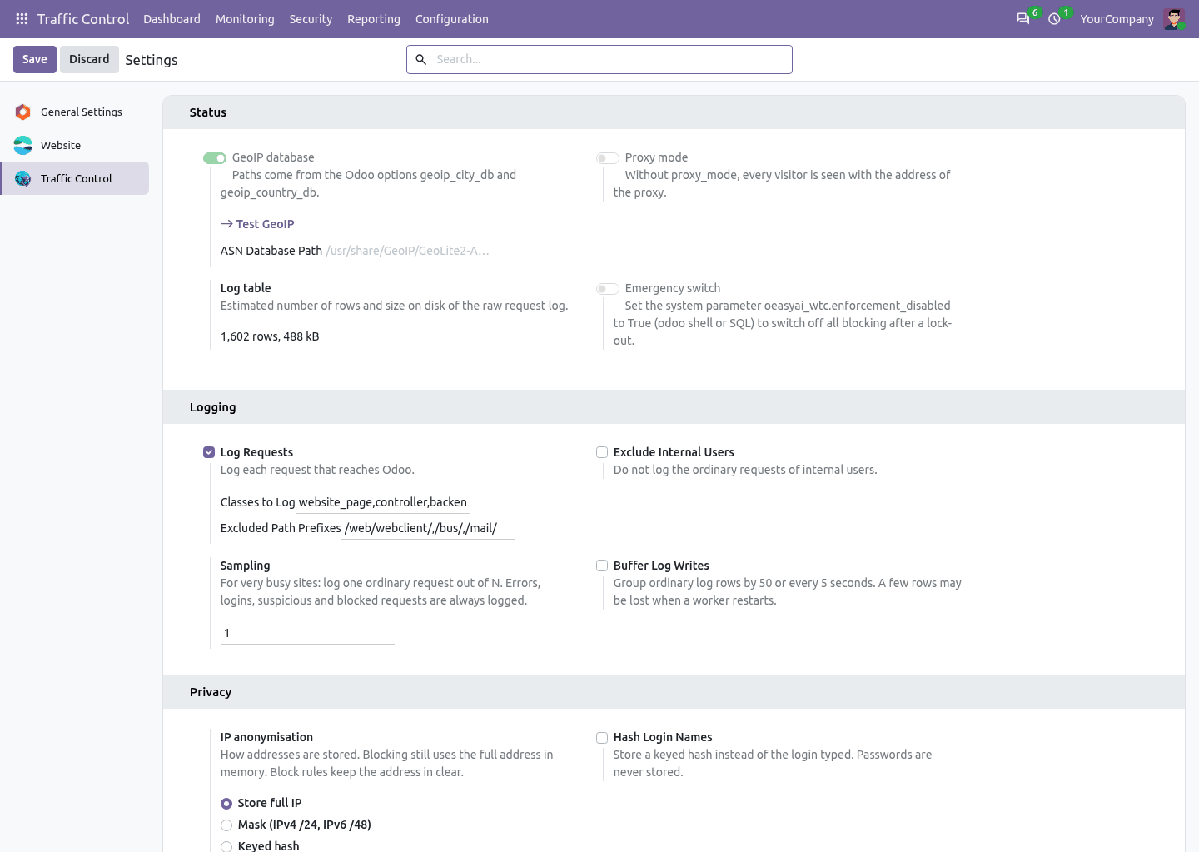
Task: Select Traffic Control settings section
Action: pyautogui.click(x=75, y=179)
